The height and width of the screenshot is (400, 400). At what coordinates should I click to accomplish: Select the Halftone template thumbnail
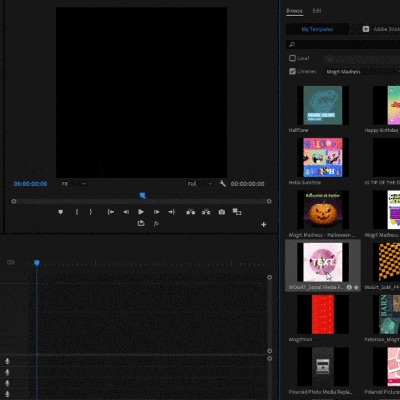point(323,105)
